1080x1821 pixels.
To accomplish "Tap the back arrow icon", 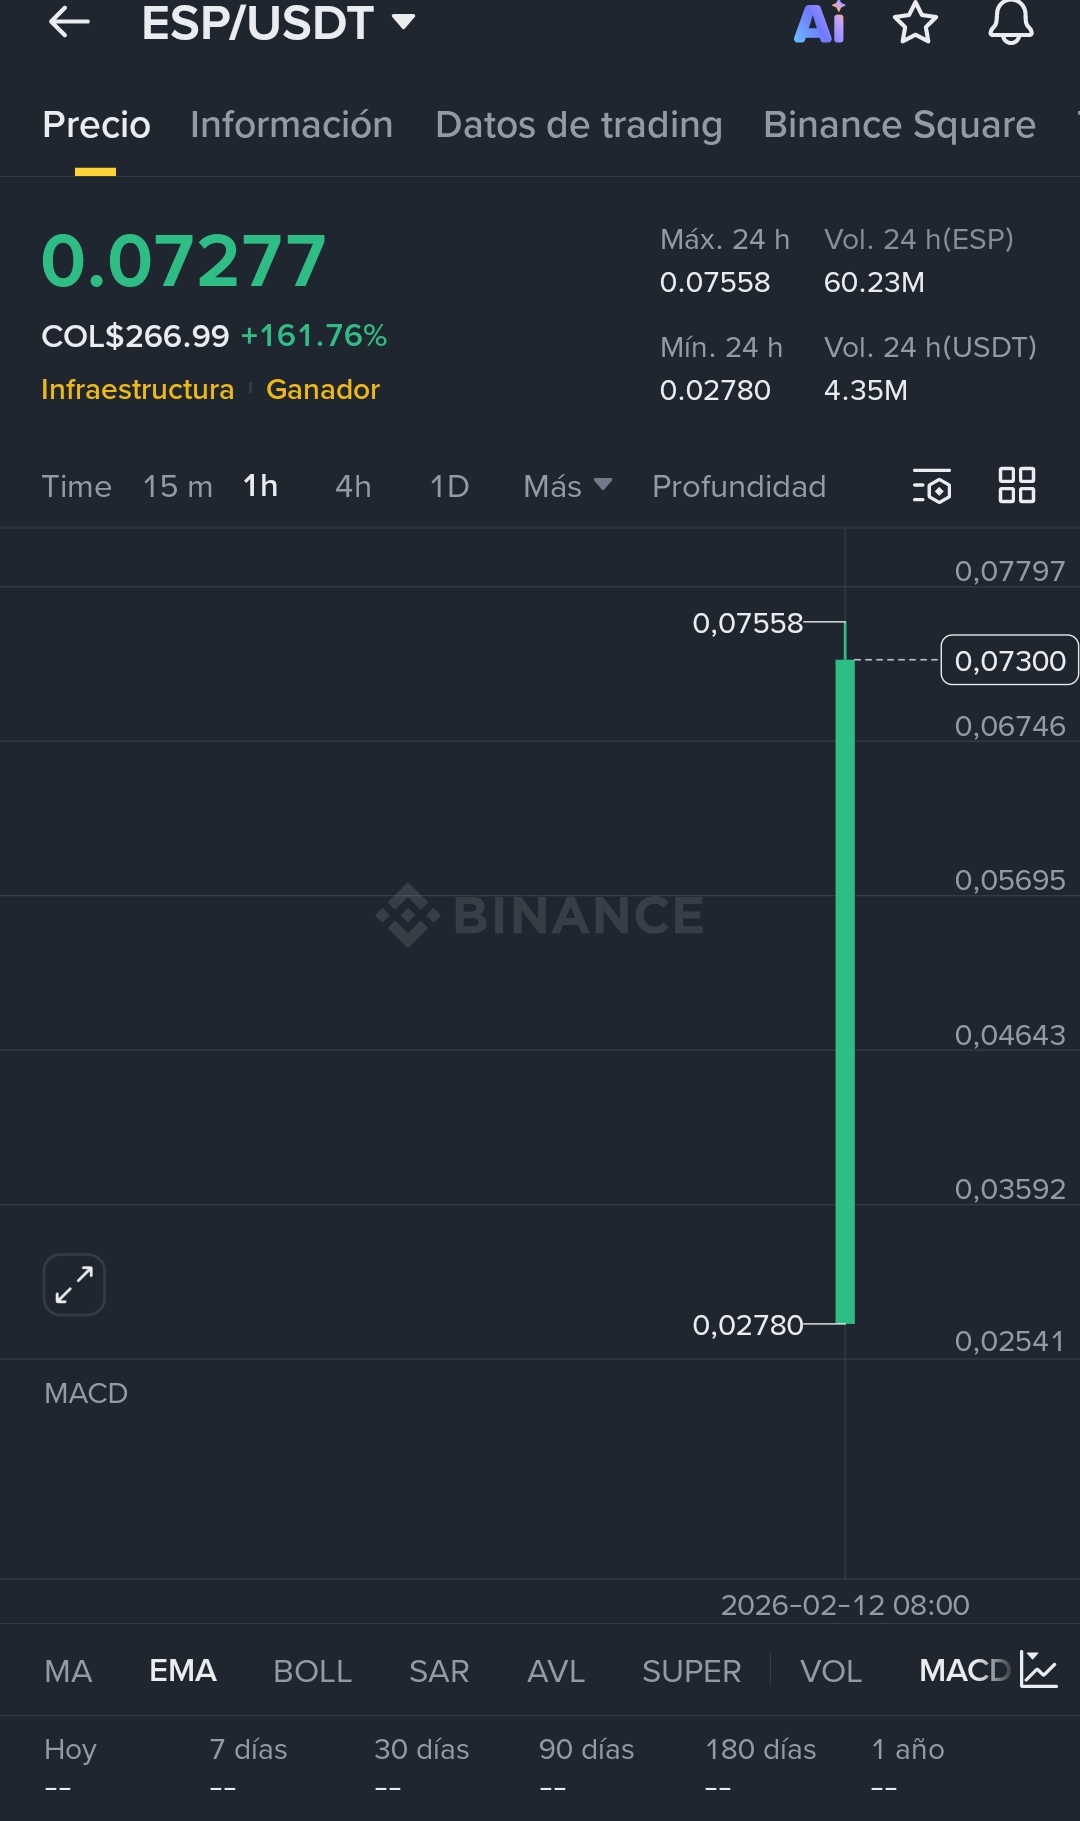I will pyautogui.click(x=69, y=22).
